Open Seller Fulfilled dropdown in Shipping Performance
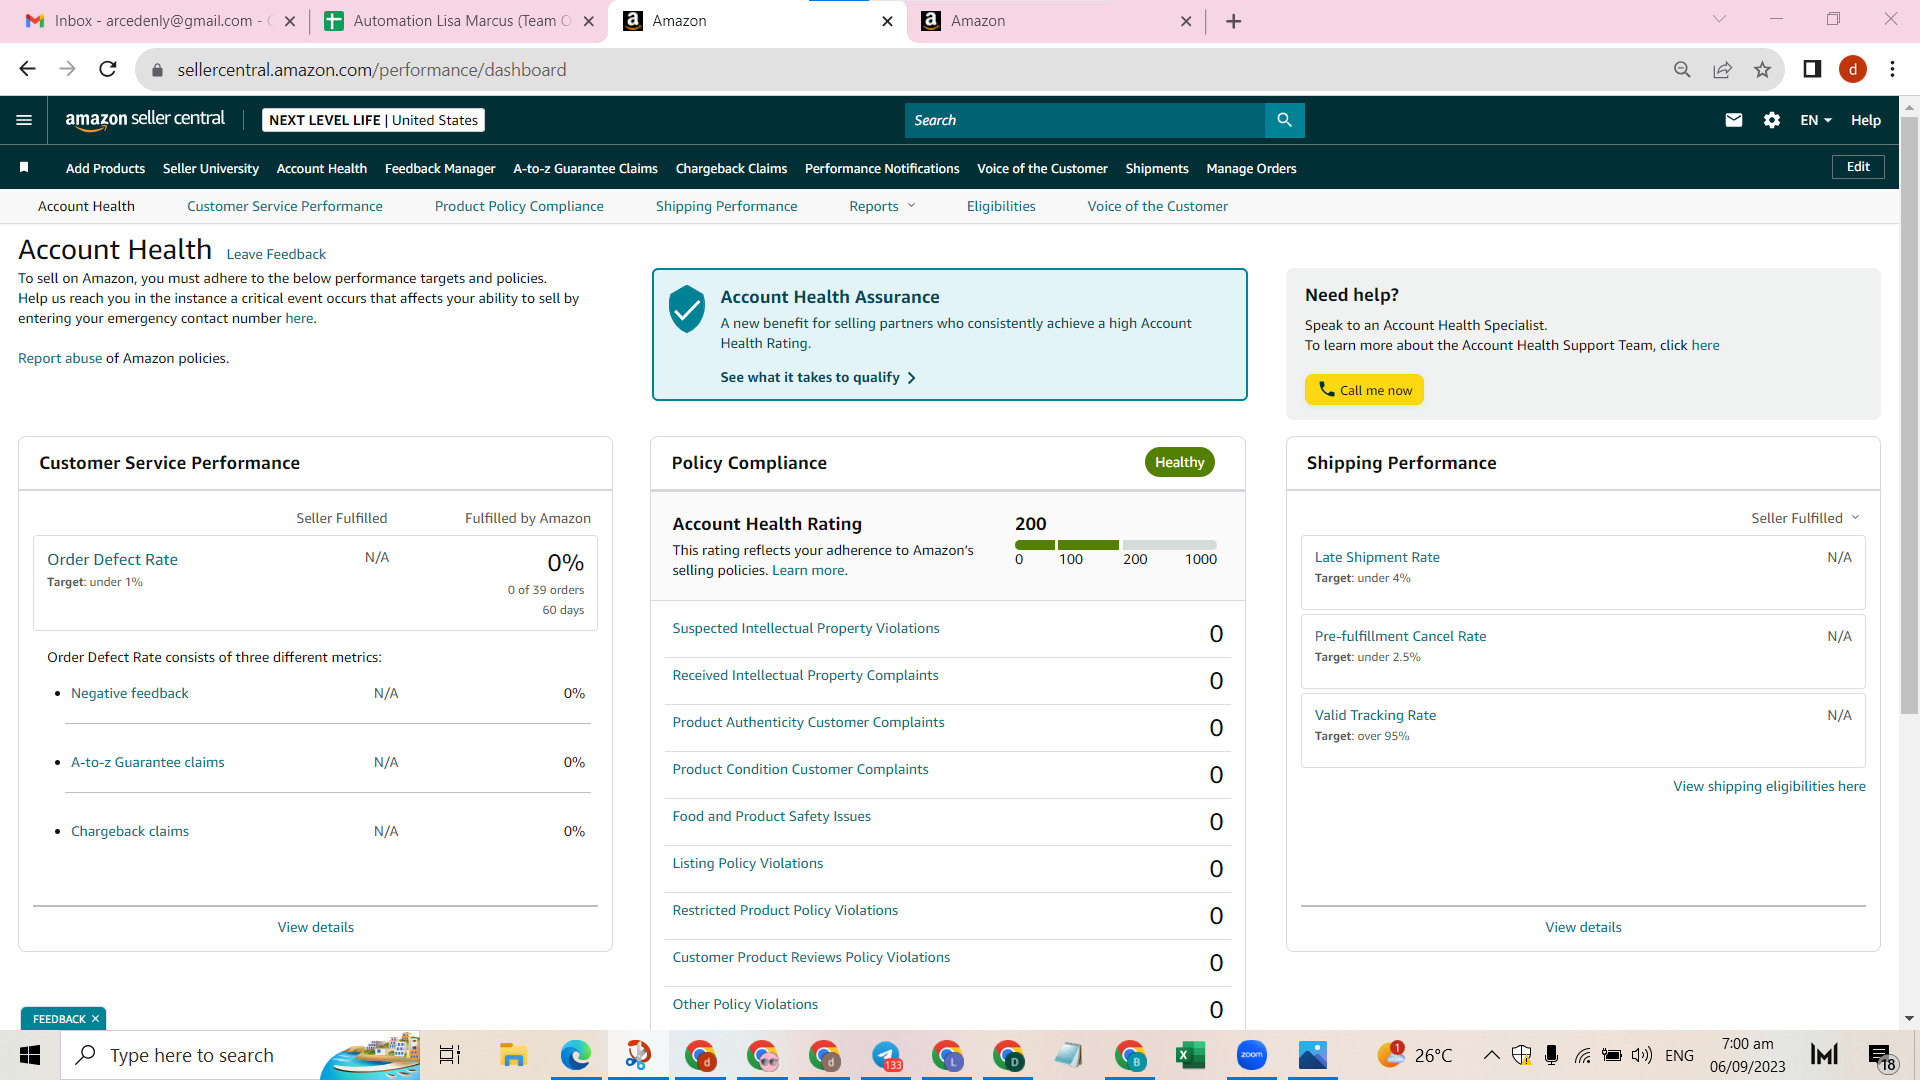The height and width of the screenshot is (1080, 1920). (1805, 518)
